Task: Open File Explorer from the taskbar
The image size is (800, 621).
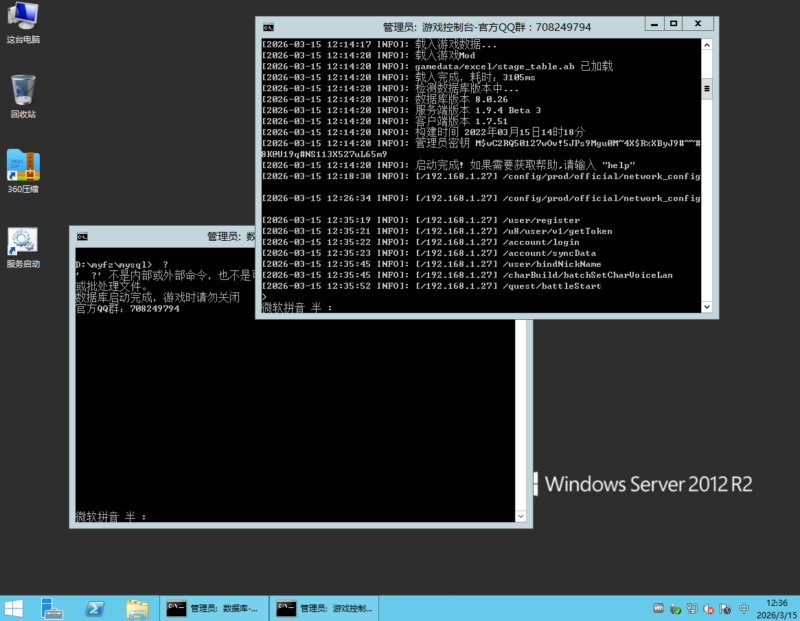Action: 137,608
